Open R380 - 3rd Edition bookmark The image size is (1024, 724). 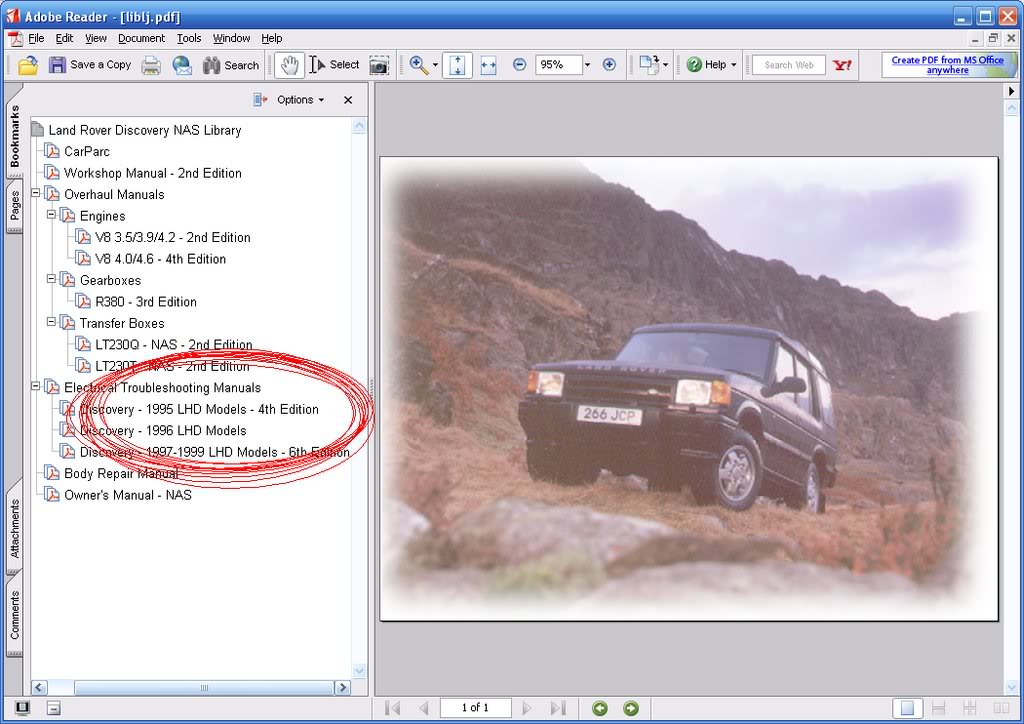[146, 302]
